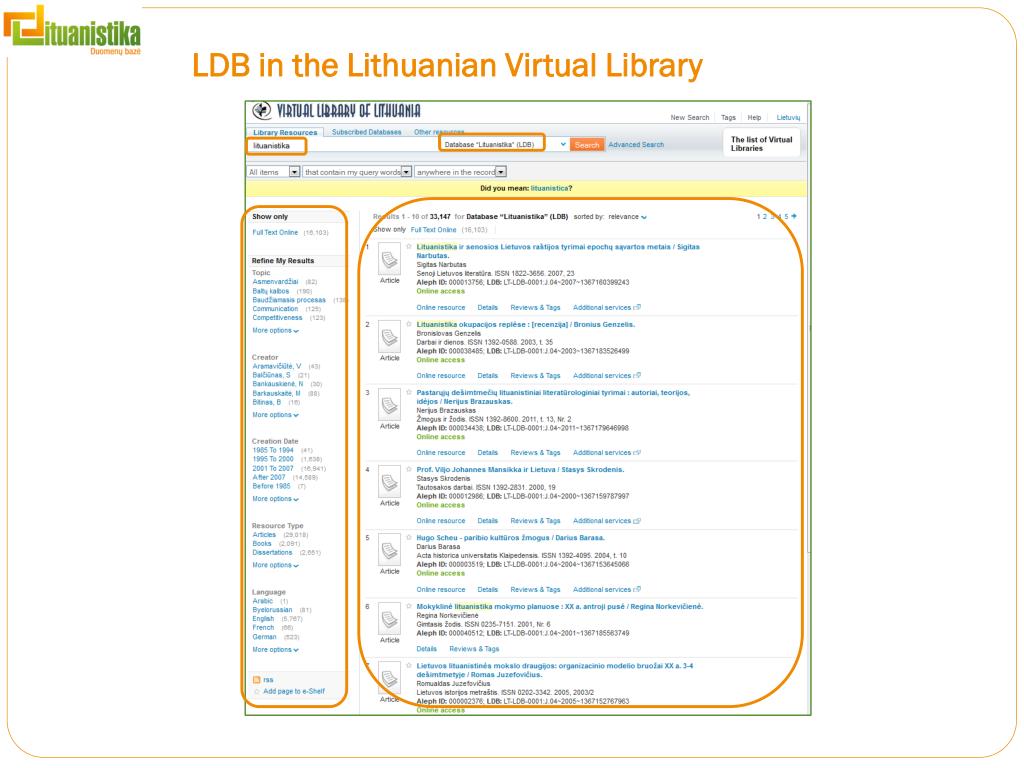
Task: Open 'Additional services' for the Stasys Skrodenis result
Action: coord(607,521)
